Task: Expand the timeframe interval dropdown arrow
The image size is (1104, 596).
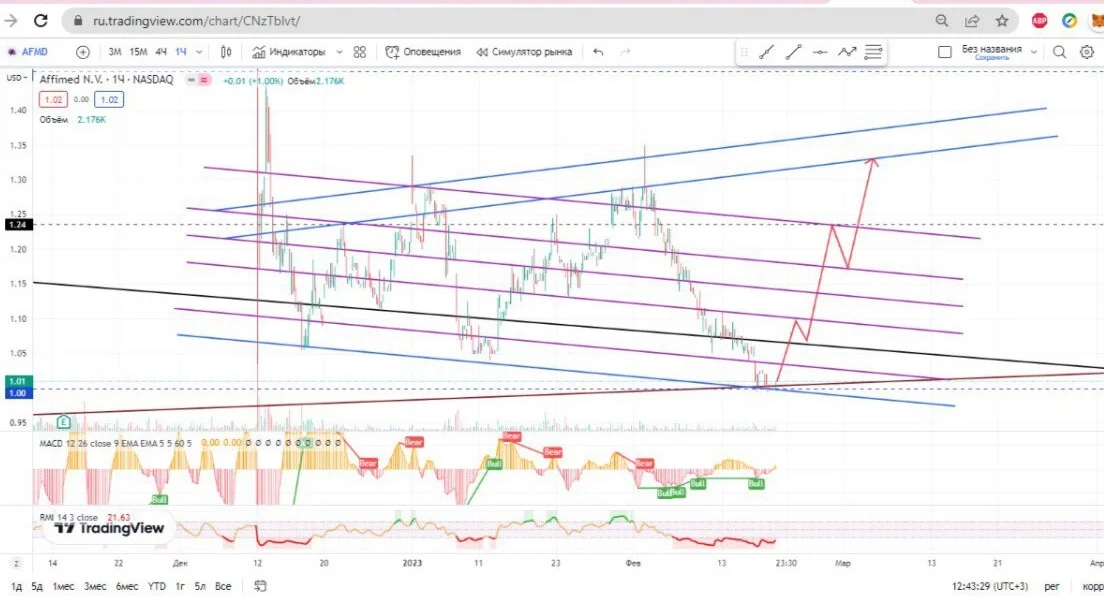Action: pos(199,51)
